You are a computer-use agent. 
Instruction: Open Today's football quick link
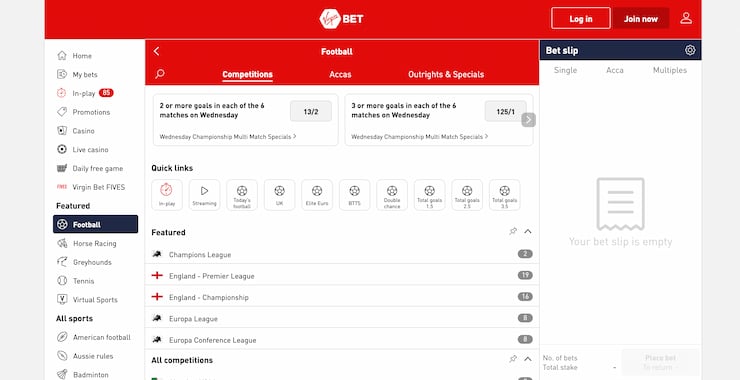coord(242,195)
